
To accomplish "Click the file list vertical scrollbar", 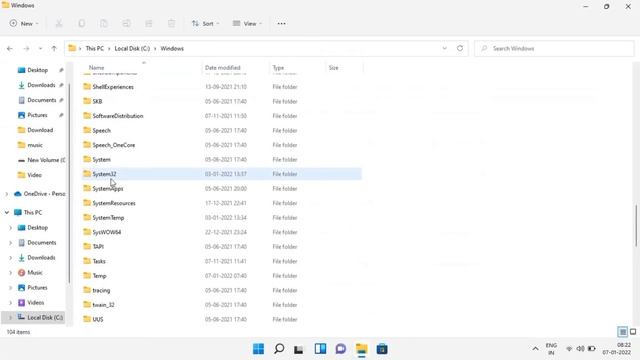I will pyautogui.click(x=636, y=225).
